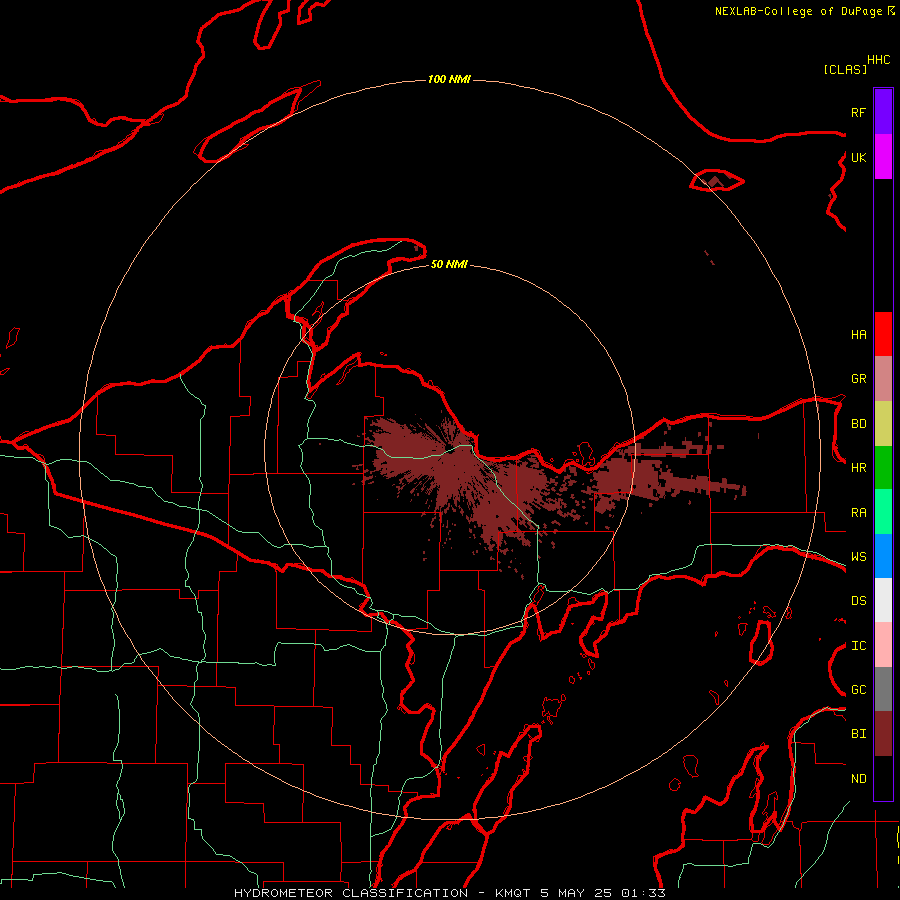Click the ND legend label
The height and width of the screenshot is (900, 900).
(x=858, y=779)
